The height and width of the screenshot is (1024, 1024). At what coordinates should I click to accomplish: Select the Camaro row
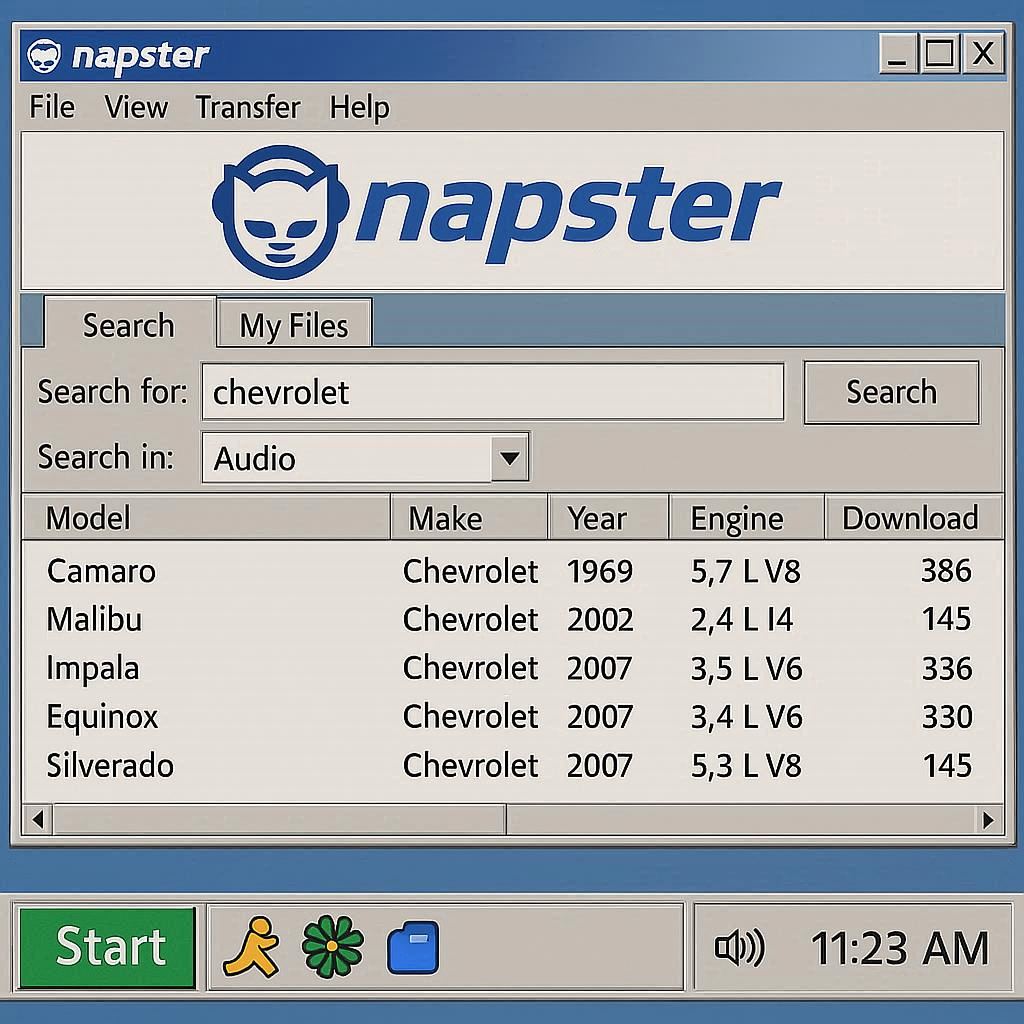coord(511,571)
